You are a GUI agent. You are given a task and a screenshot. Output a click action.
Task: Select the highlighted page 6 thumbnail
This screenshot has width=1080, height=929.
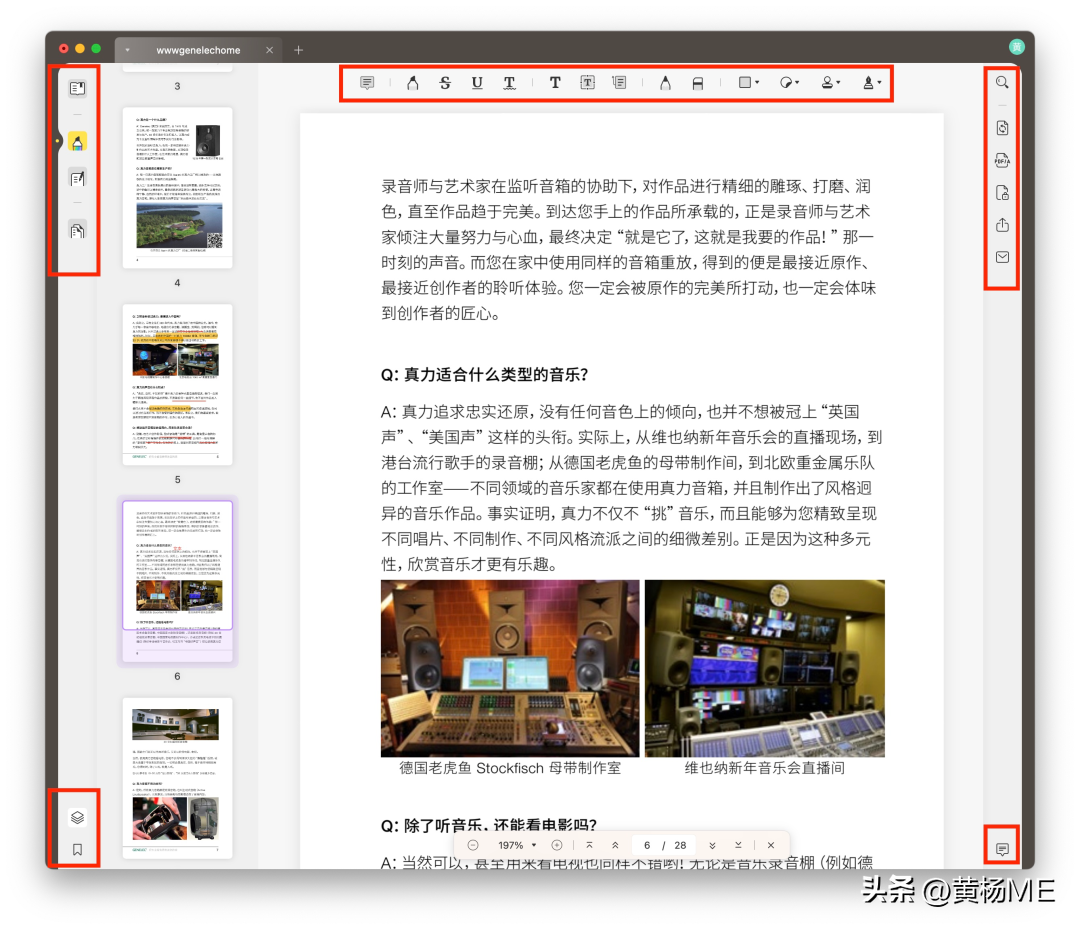pos(178,581)
